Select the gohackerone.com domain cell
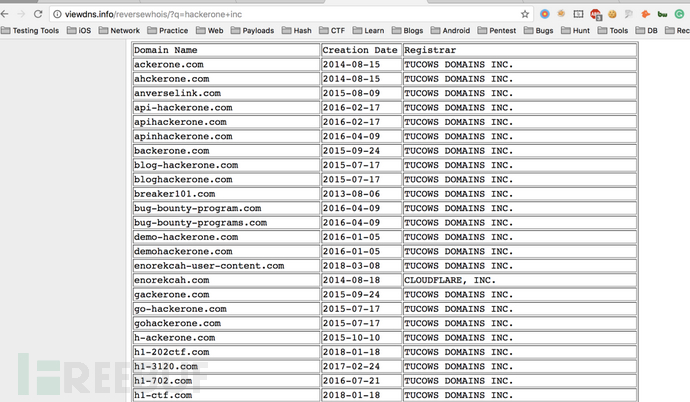The image size is (690, 402). pos(226,323)
